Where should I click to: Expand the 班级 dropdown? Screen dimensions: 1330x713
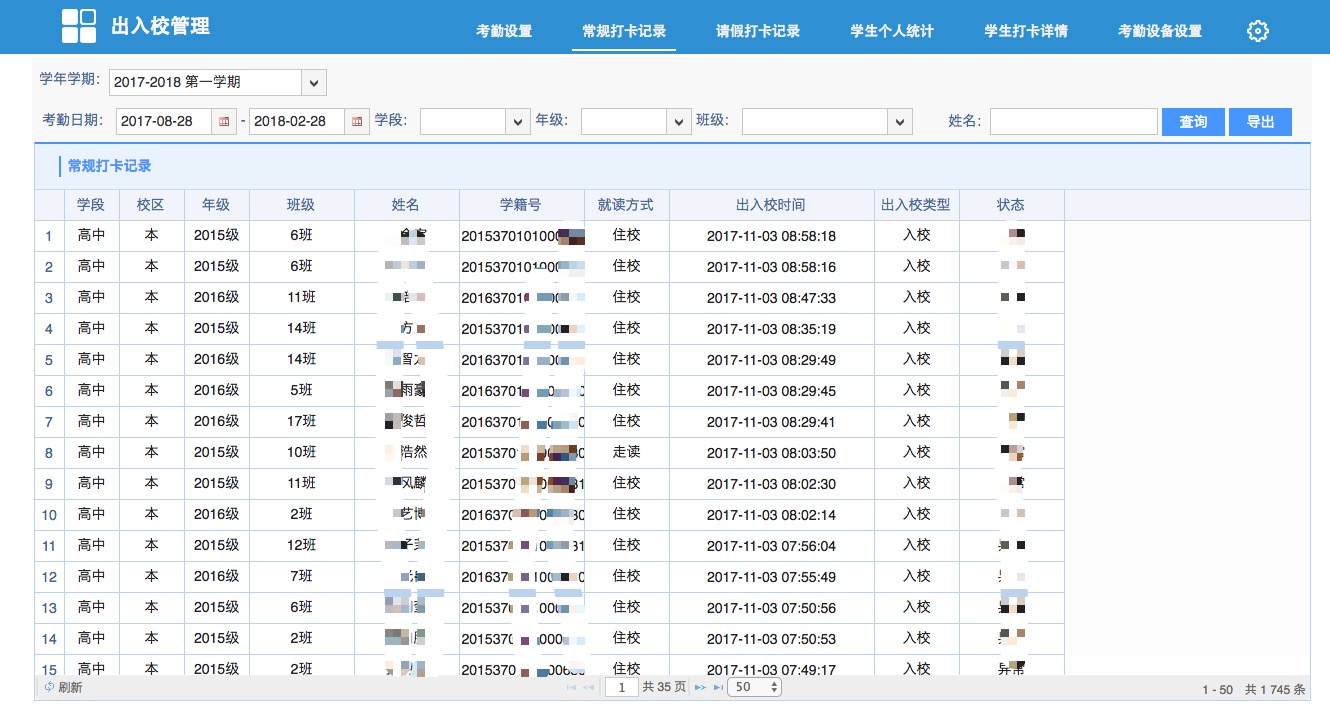[x=900, y=121]
